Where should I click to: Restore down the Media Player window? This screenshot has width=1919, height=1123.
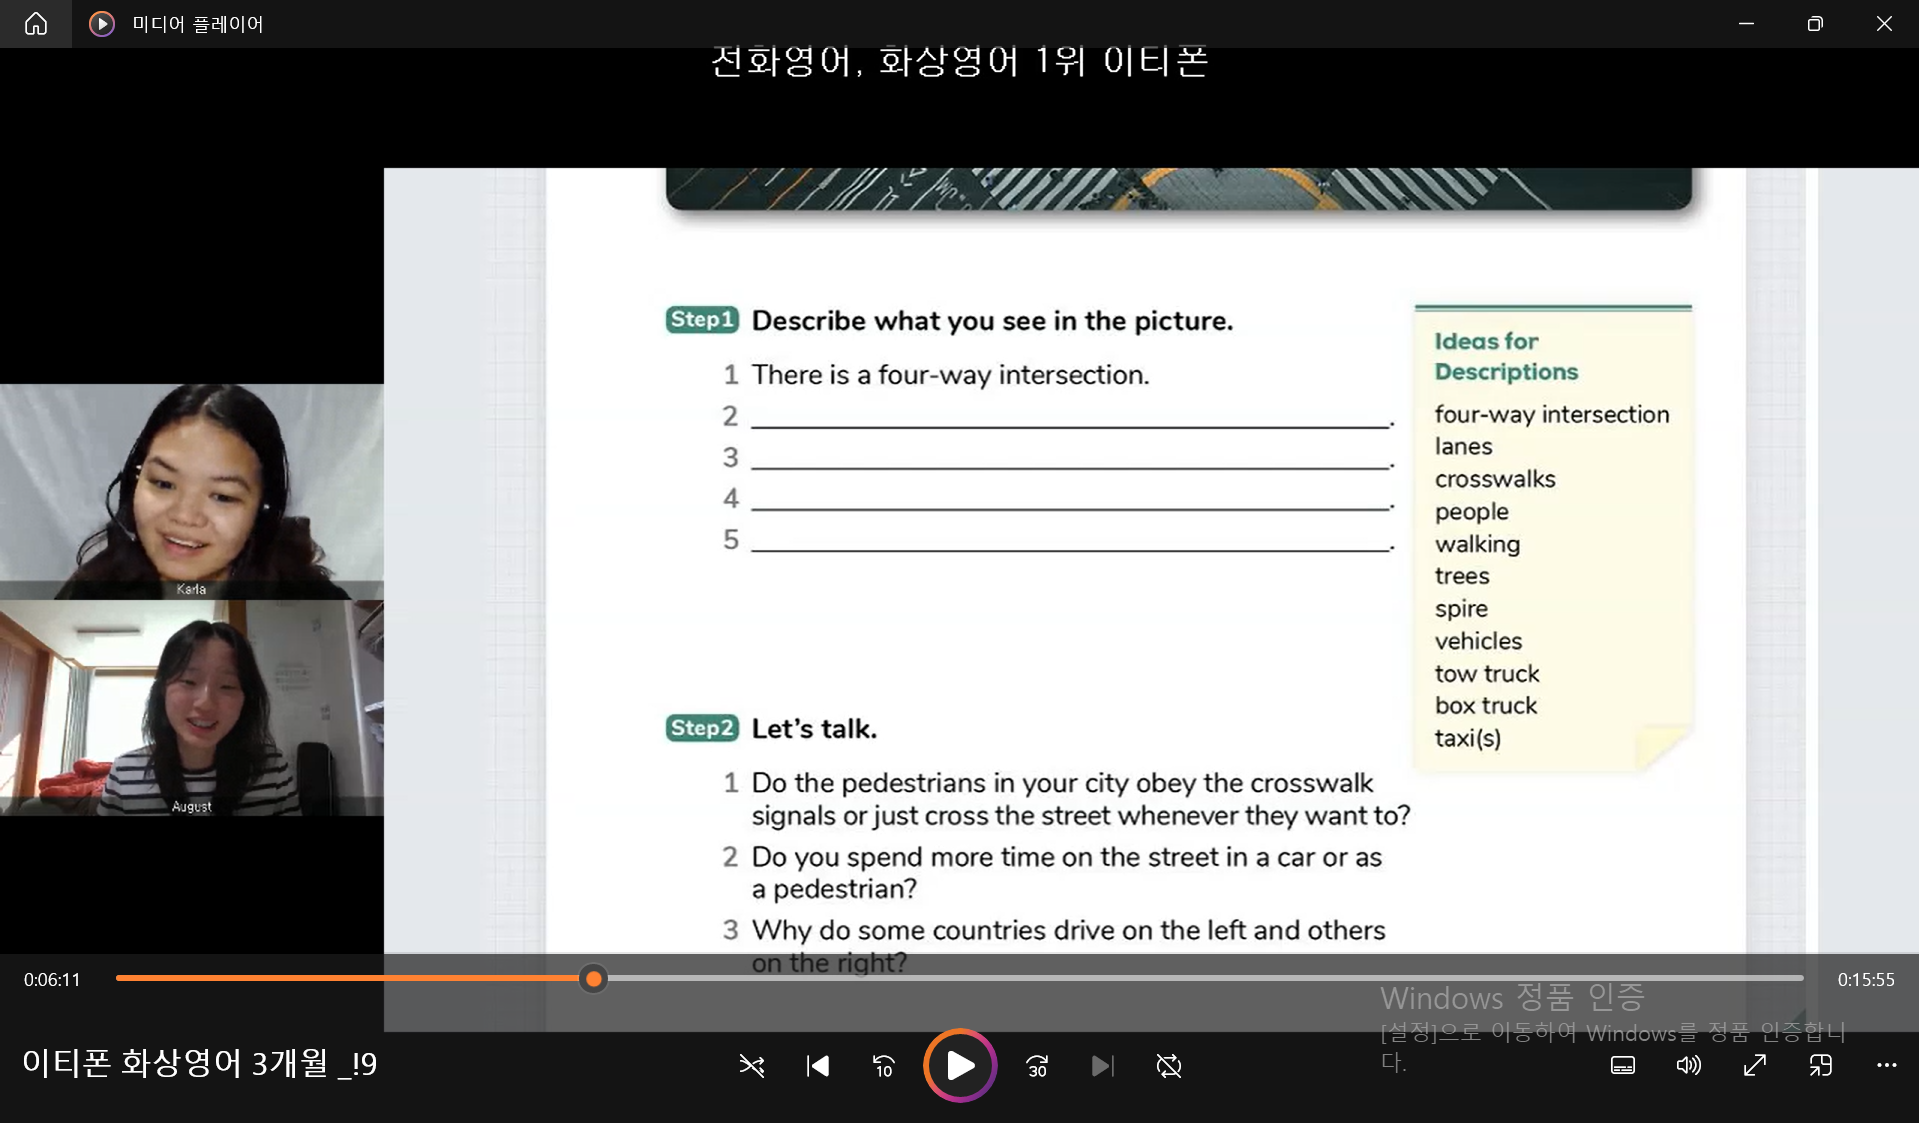(x=1815, y=24)
